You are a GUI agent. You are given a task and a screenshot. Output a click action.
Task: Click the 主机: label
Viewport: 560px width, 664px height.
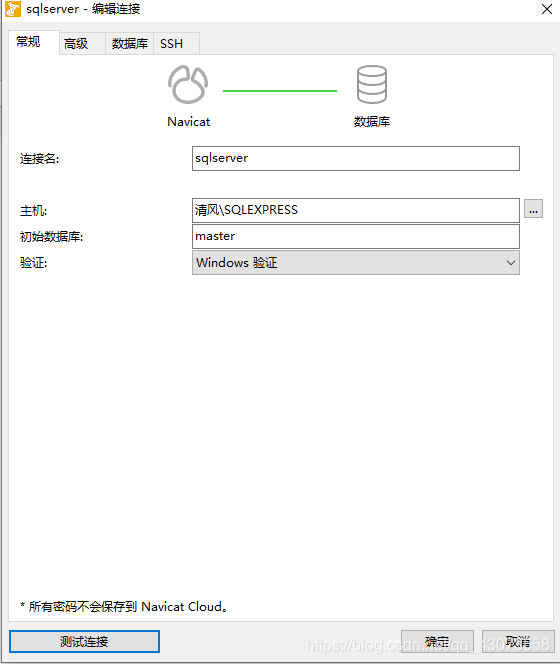pyautogui.click(x=33, y=210)
